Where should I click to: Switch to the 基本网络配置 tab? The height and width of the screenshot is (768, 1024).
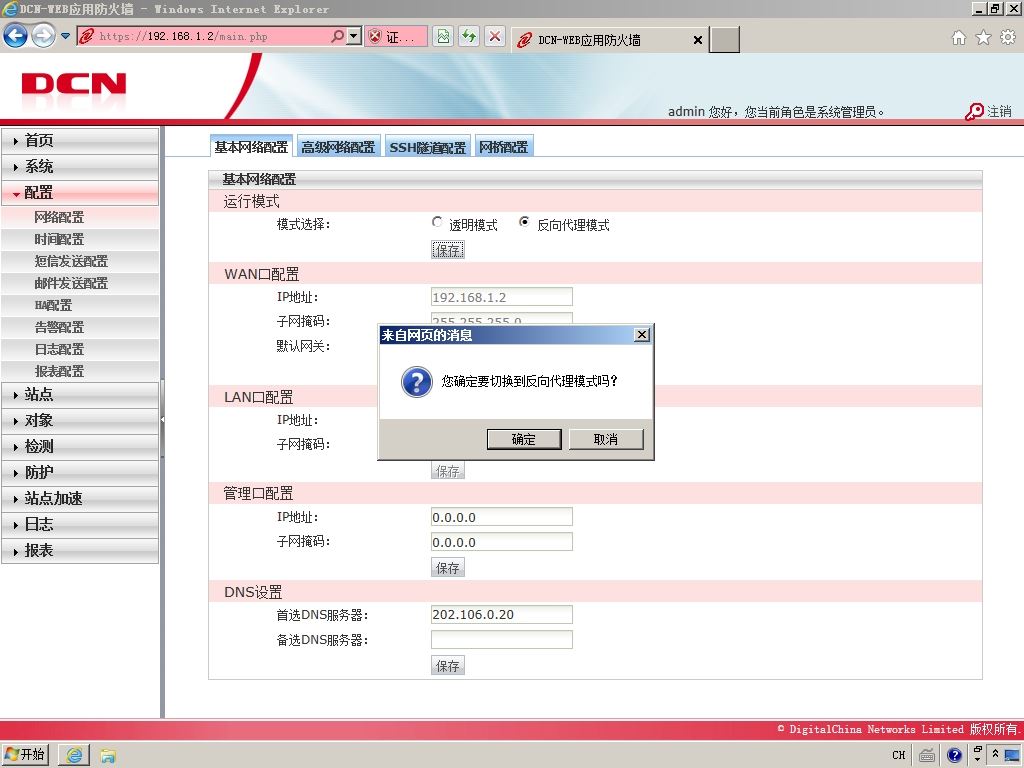(x=251, y=147)
